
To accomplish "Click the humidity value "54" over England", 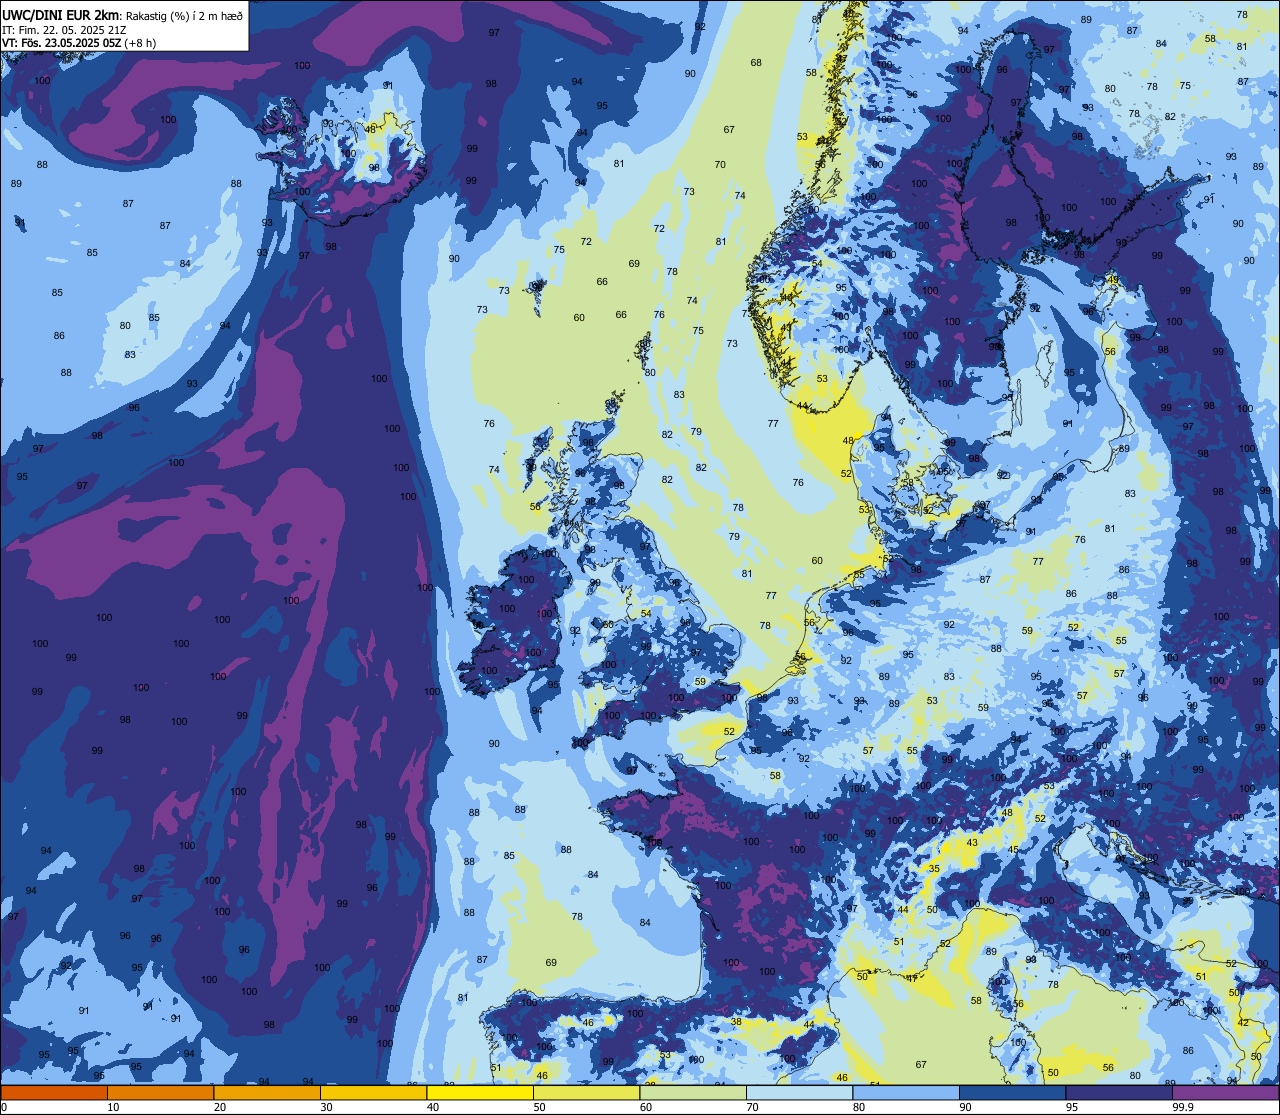I will point(646,614).
